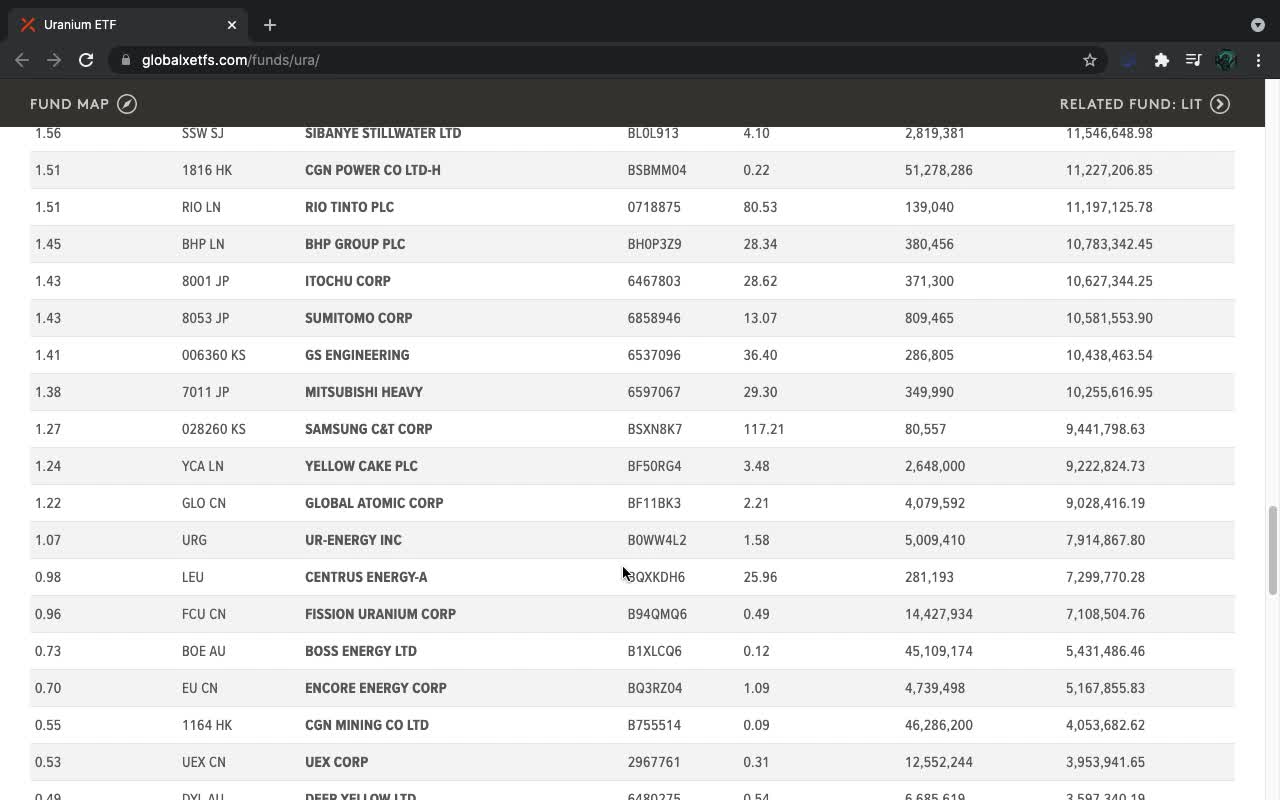Image resolution: width=1280 pixels, height=800 pixels.
Task: Select the Uranium ETF tab
Action: [x=130, y=25]
